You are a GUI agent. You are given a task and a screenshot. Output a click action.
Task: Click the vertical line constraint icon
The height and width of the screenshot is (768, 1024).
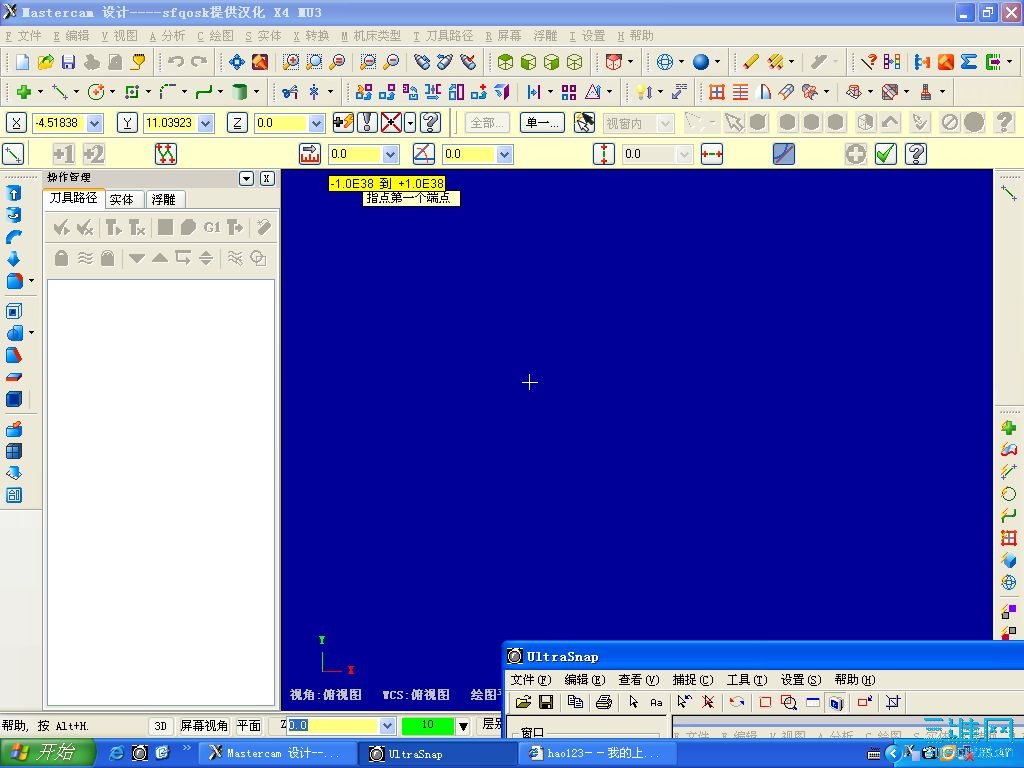coord(604,154)
